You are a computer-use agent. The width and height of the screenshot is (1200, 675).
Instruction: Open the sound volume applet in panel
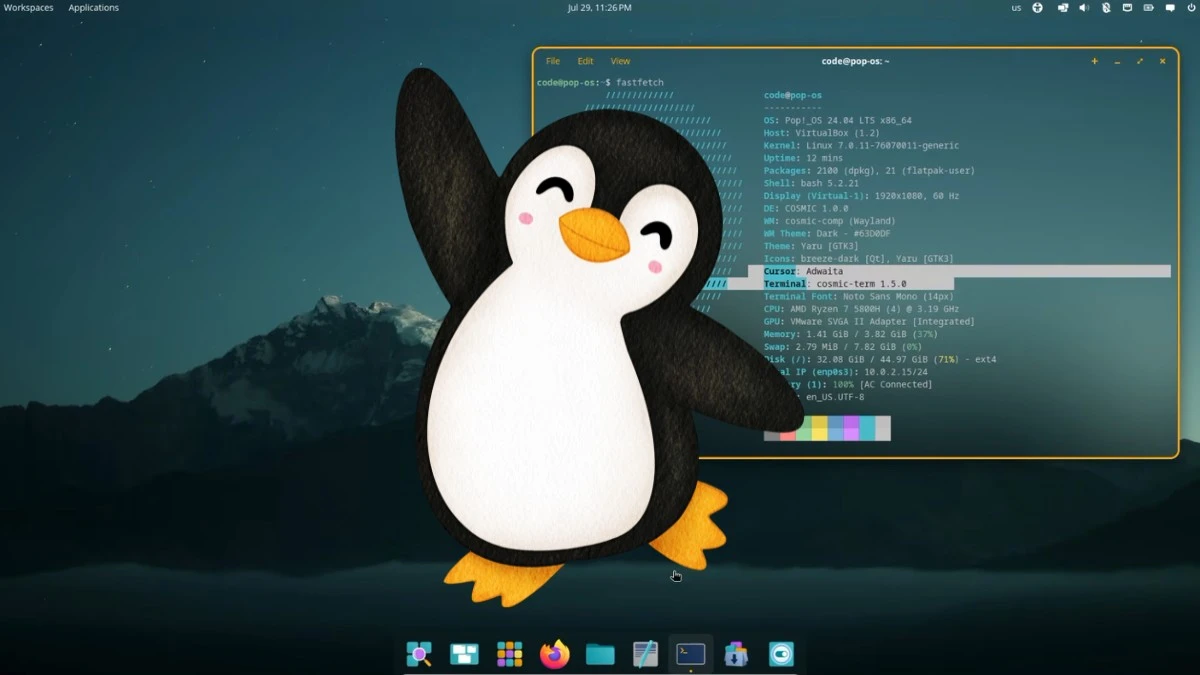click(1083, 8)
